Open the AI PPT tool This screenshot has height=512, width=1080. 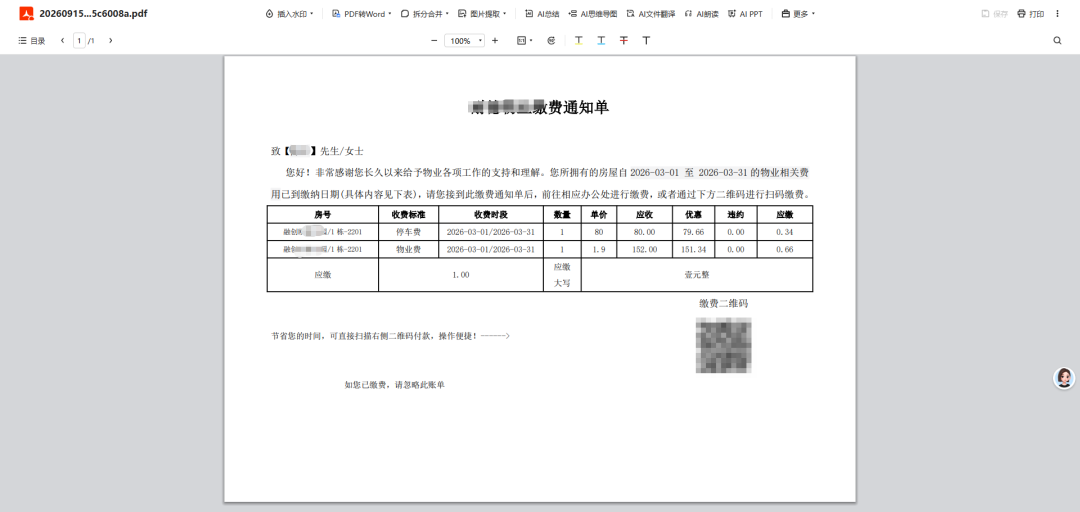(x=745, y=14)
